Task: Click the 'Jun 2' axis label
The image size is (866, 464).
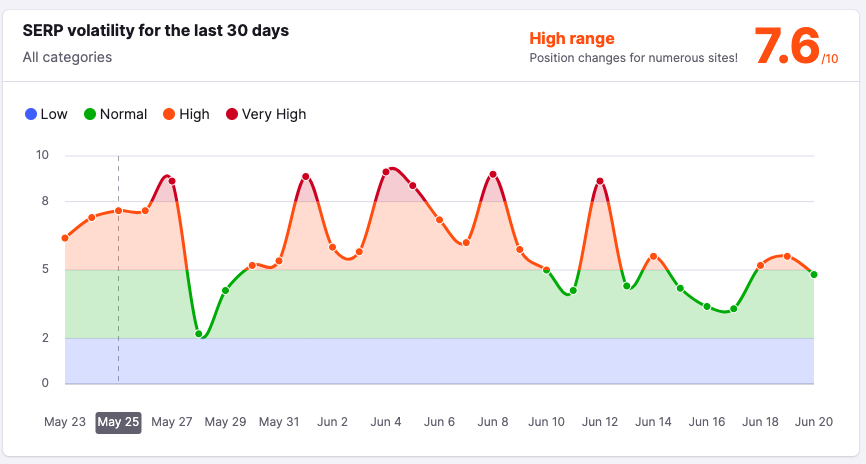Action: 332,422
